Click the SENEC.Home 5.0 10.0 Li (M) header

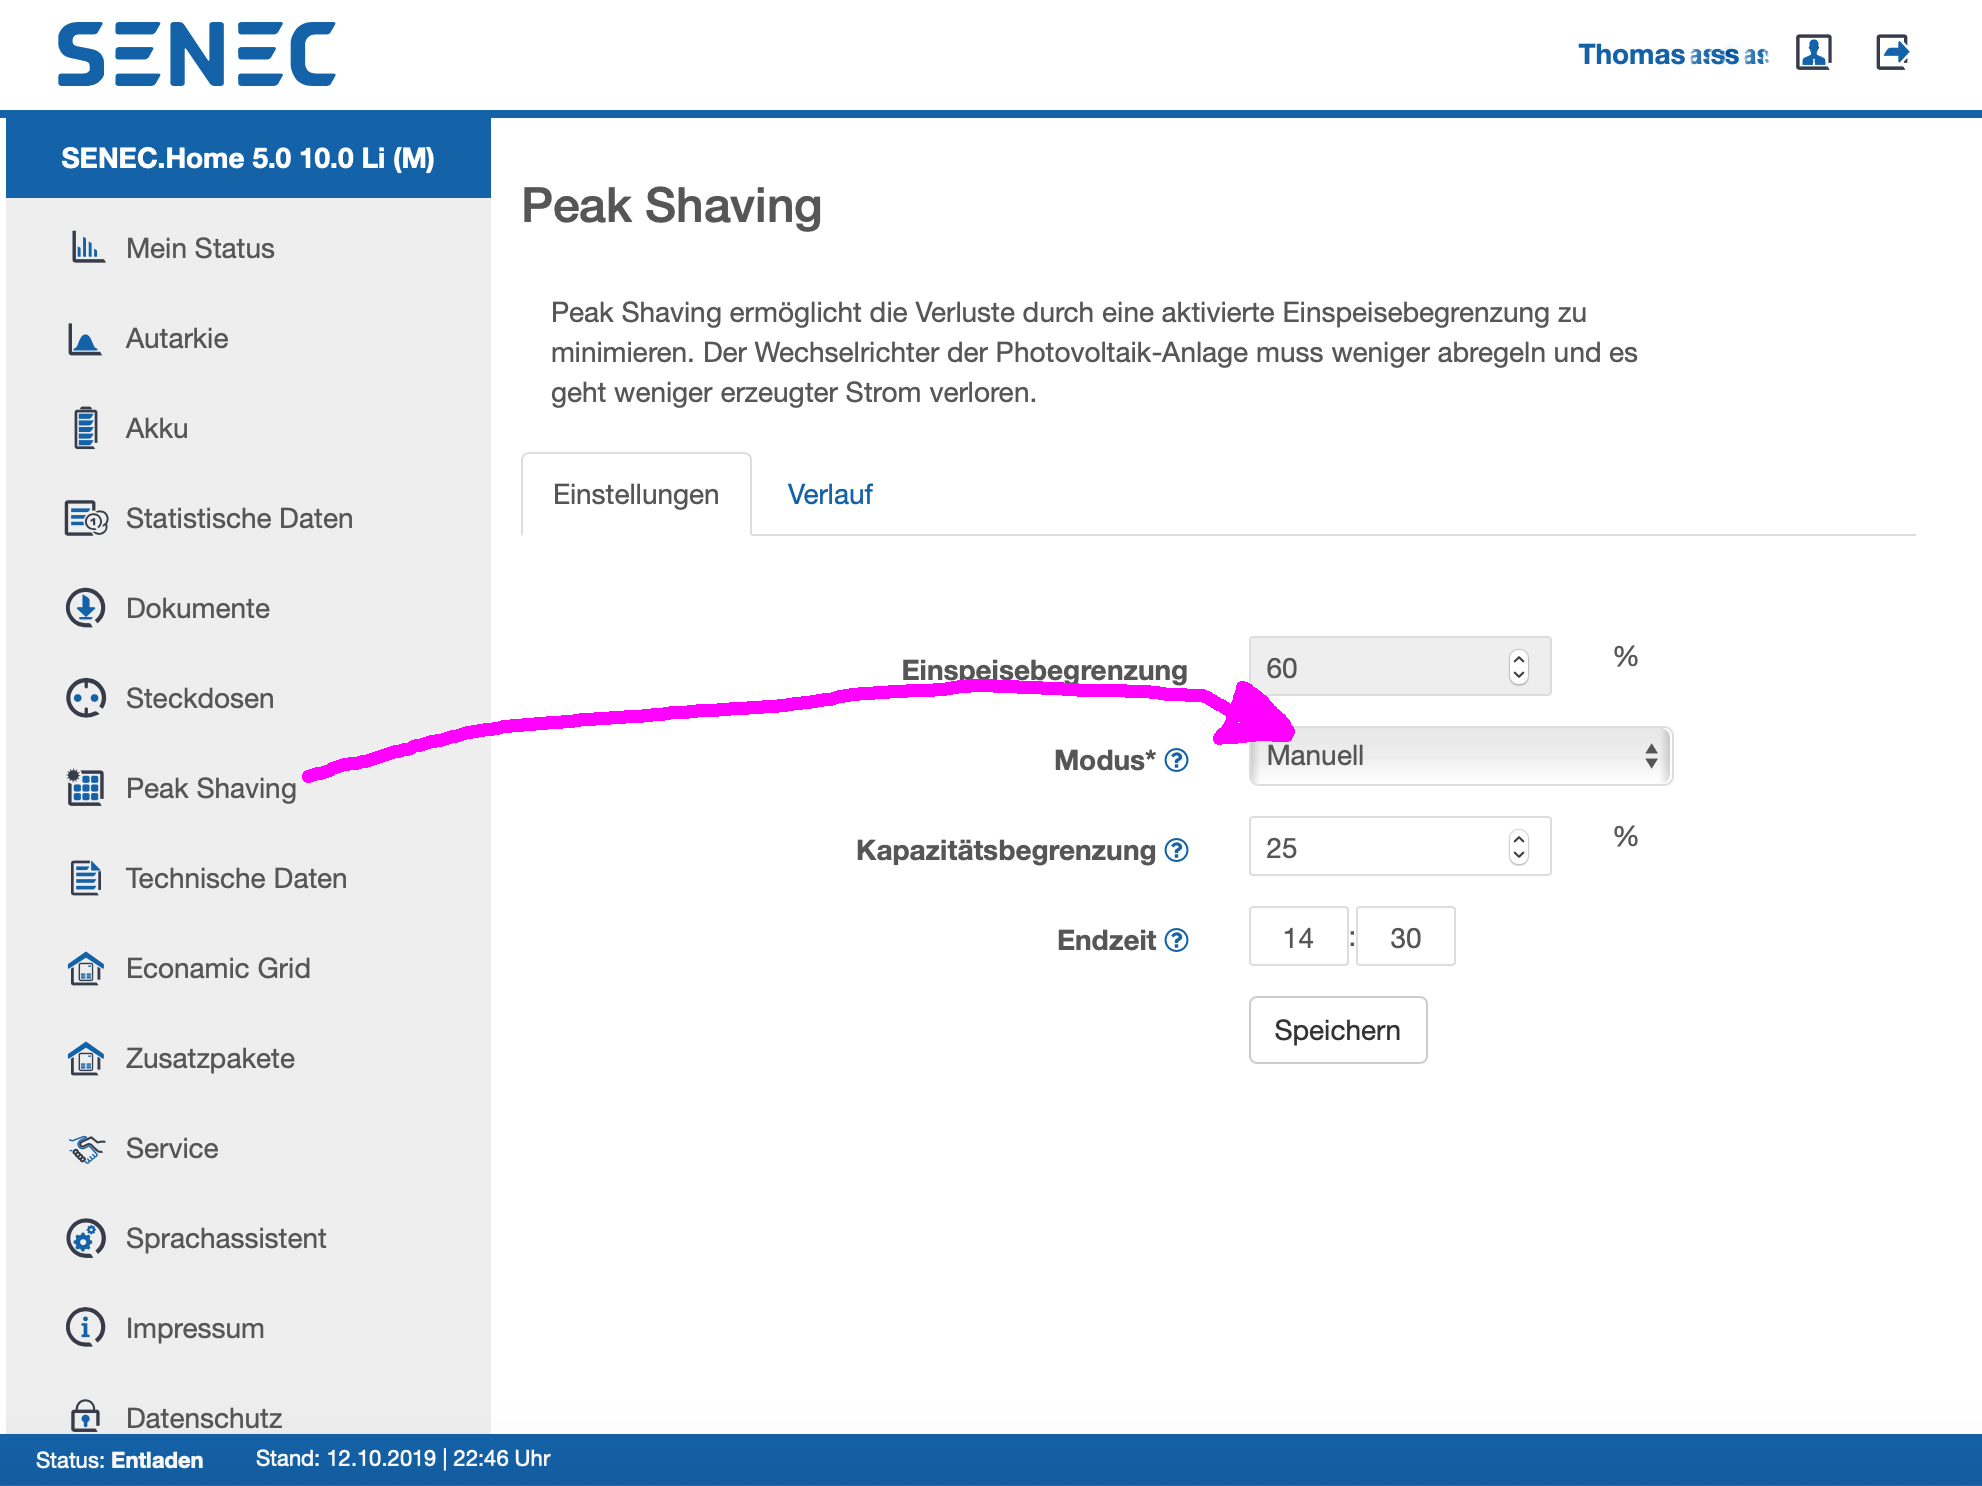[x=248, y=158]
